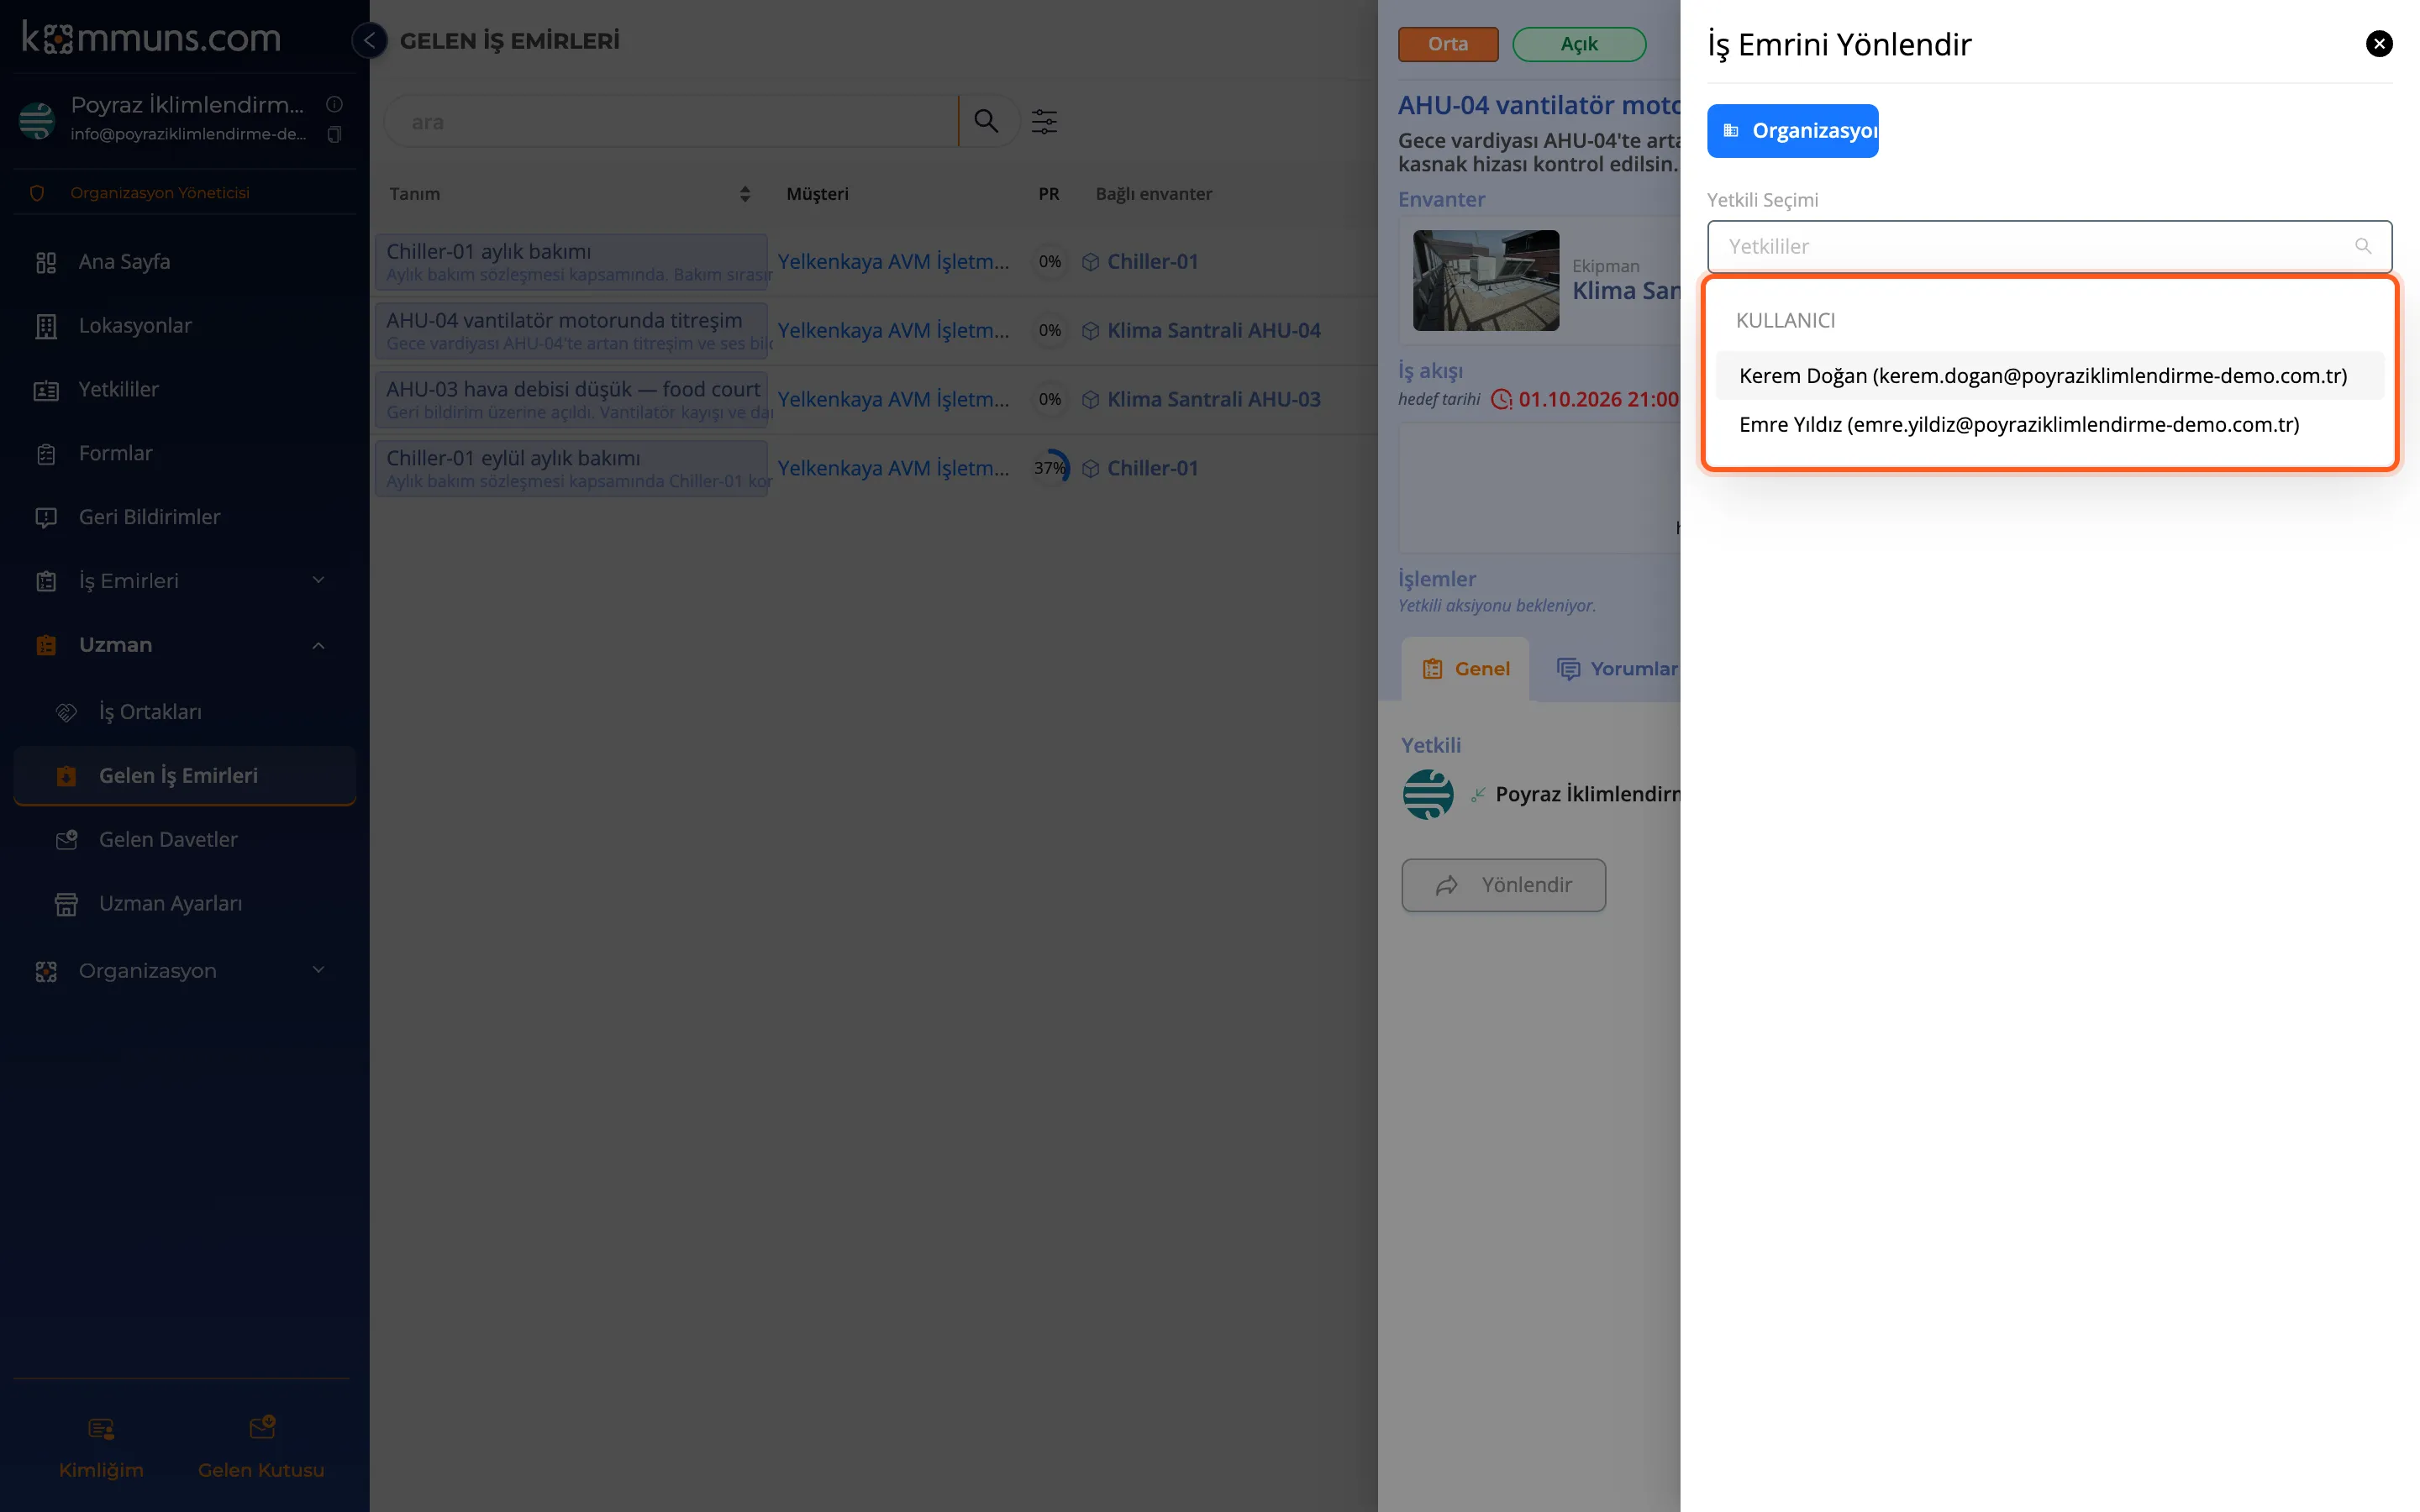
Task: Click the Yetkililer search dropdown field
Action: coord(2049,247)
